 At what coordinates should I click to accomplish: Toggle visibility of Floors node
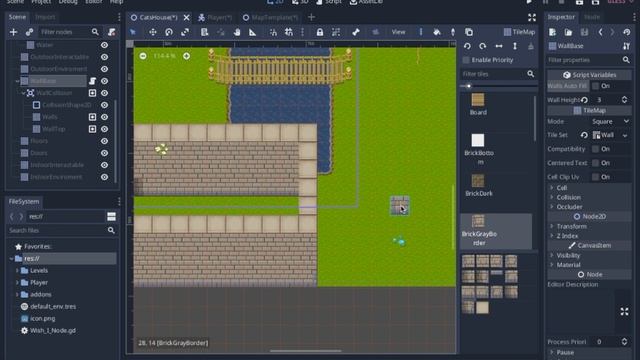tap(104, 141)
